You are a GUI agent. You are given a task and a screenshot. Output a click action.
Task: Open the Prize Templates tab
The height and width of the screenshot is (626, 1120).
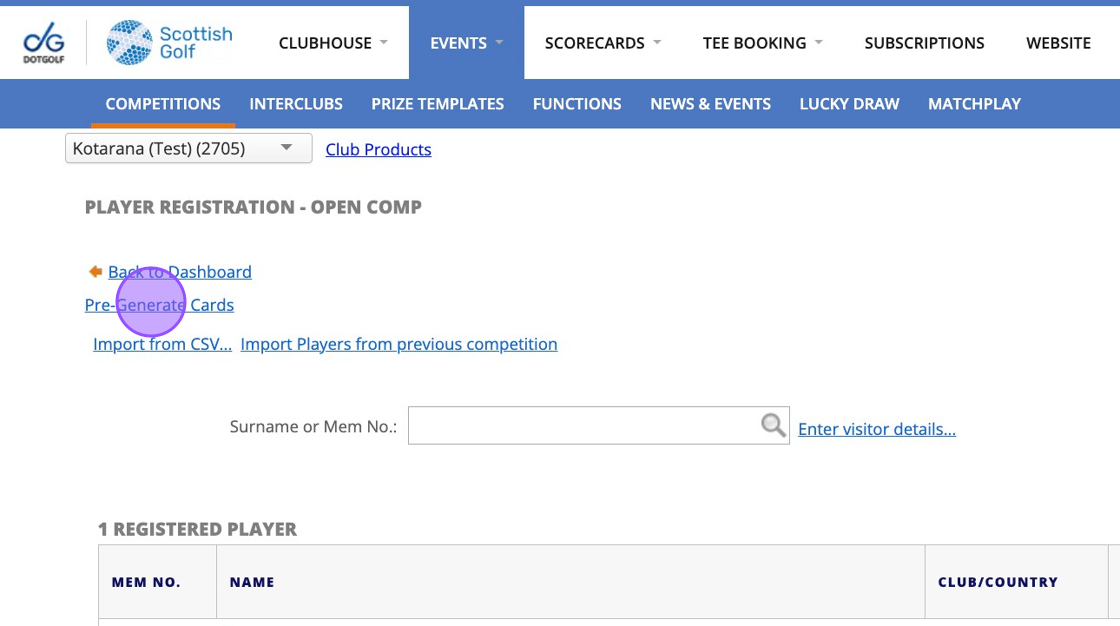click(437, 104)
